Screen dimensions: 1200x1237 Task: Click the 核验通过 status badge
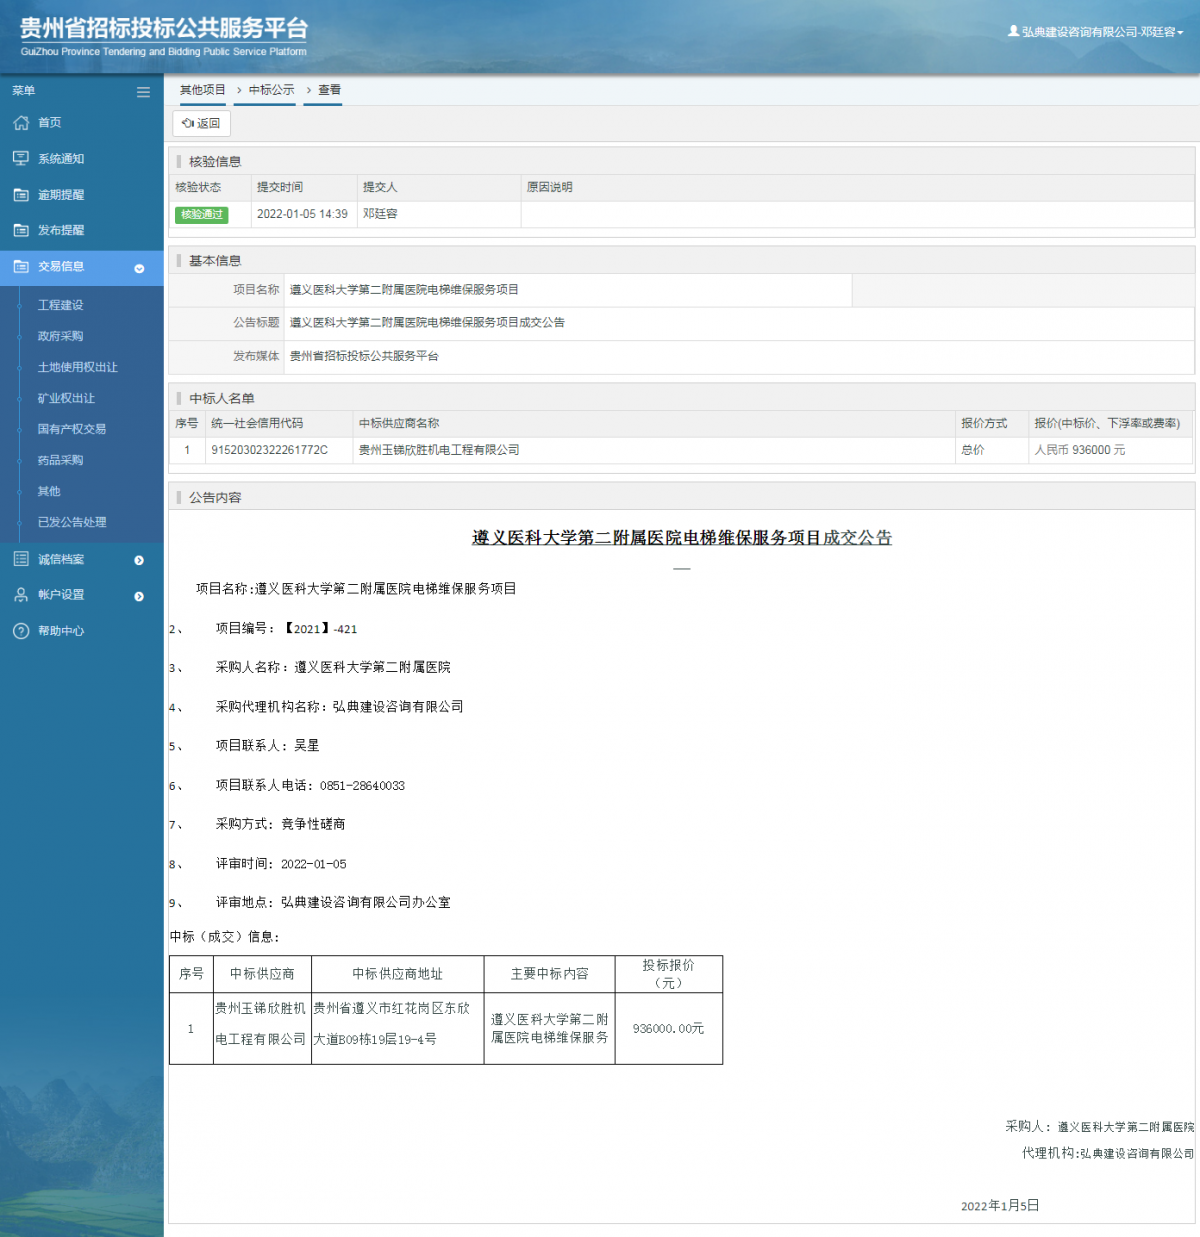pos(202,214)
